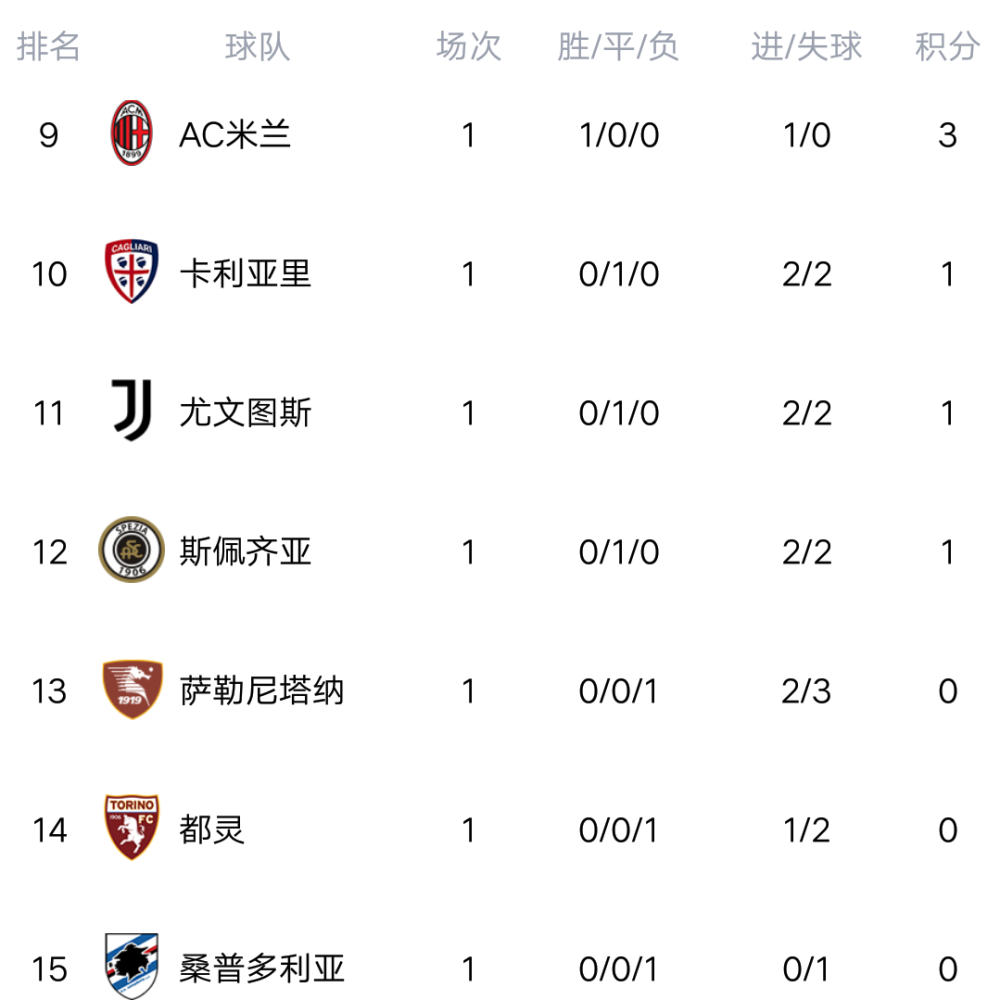Click the AC Milan club crest
The width and height of the screenshot is (1000, 1000).
click(131, 133)
